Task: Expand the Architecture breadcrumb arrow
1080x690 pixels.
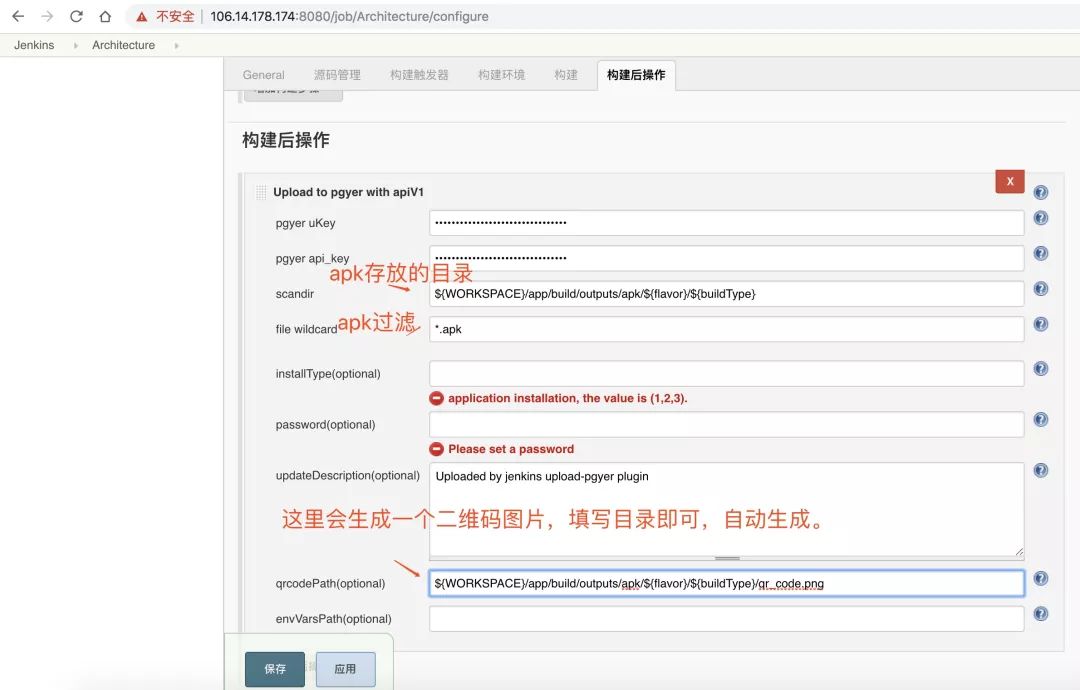Action: pos(176,45)
